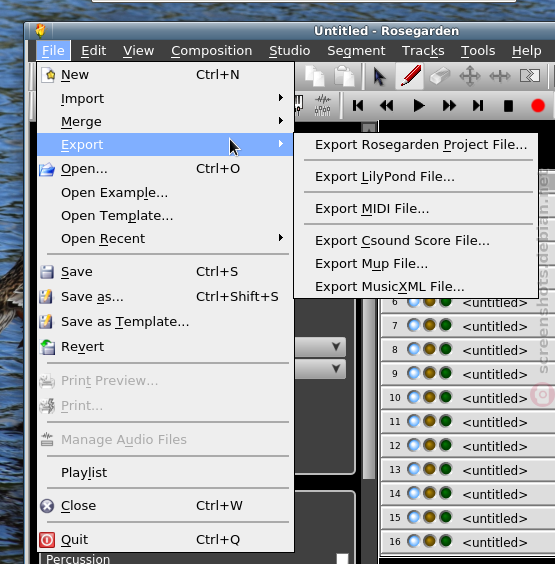
Task: Stop playback with the stop button
Action: click(508, 106)
